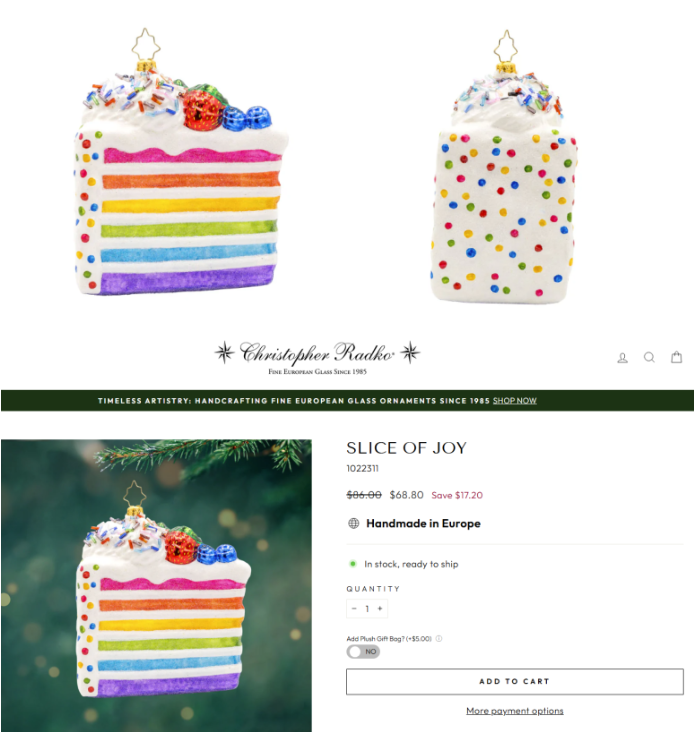Click the green in-stock status dot

(x=353, y=564)
